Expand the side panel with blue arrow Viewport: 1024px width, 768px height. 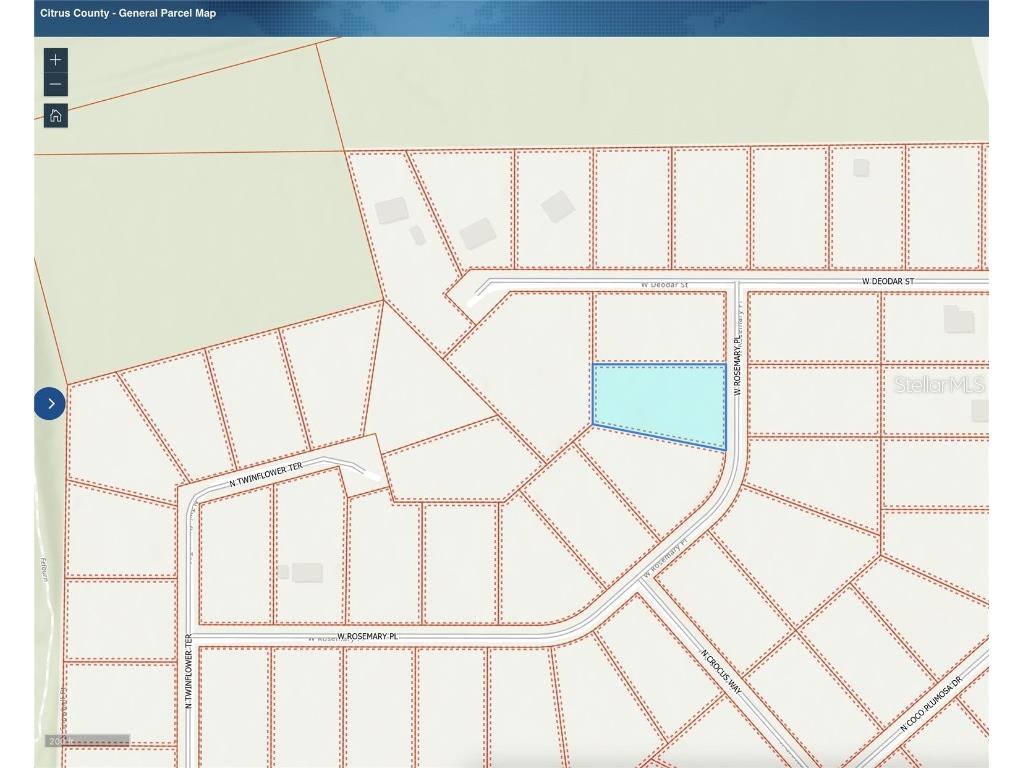(x=50, y=404)
